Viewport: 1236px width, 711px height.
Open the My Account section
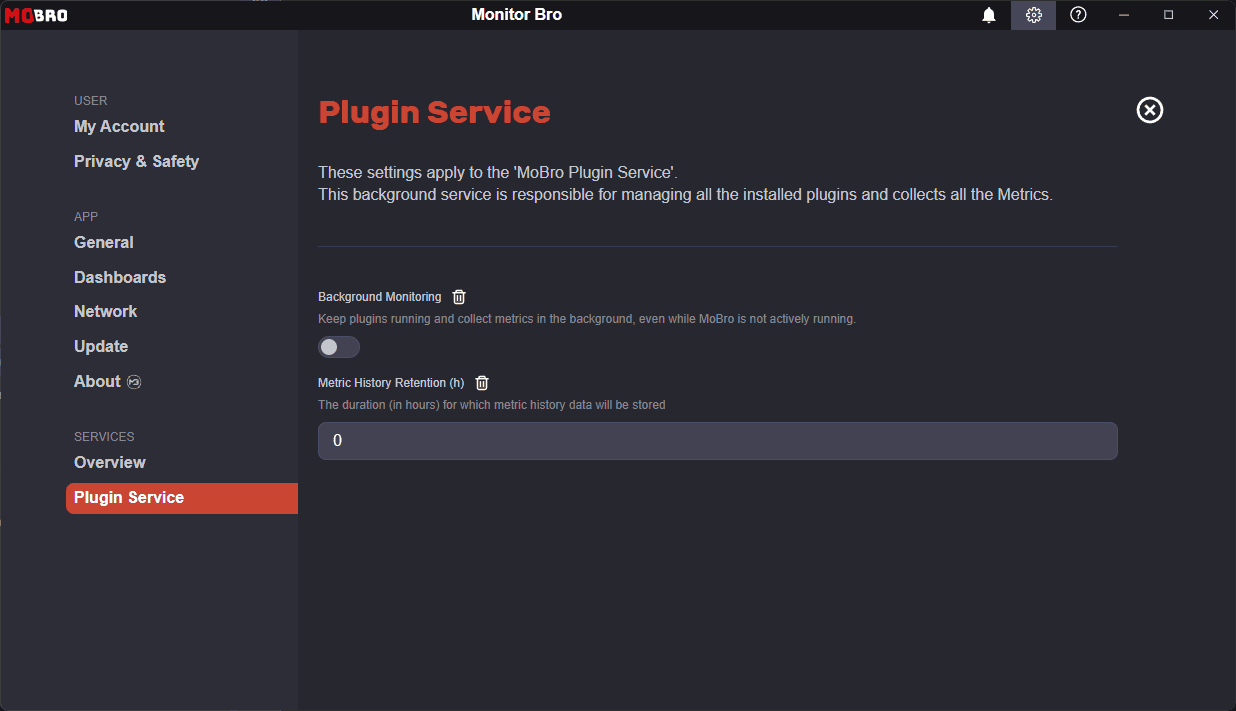coord(119,126)
